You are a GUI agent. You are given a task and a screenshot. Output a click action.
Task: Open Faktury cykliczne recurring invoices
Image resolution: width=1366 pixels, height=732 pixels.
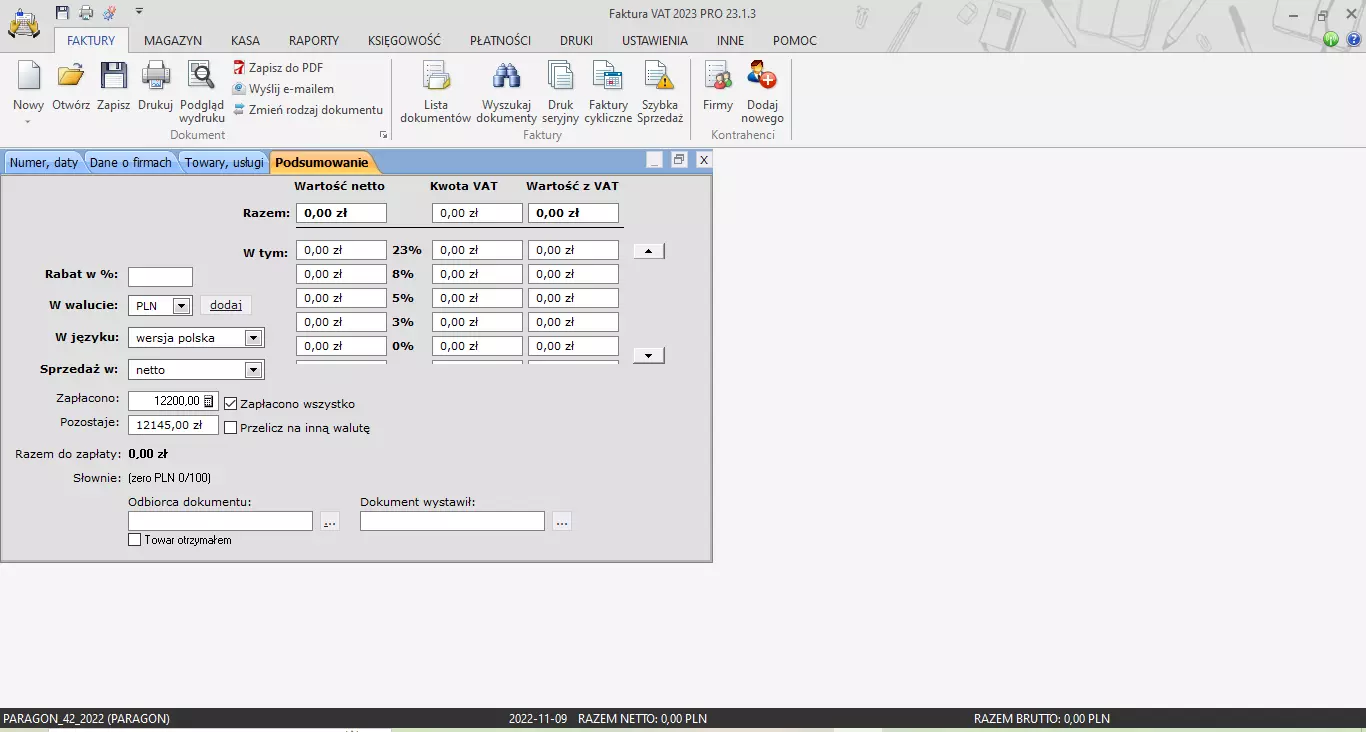pos(608,90)
